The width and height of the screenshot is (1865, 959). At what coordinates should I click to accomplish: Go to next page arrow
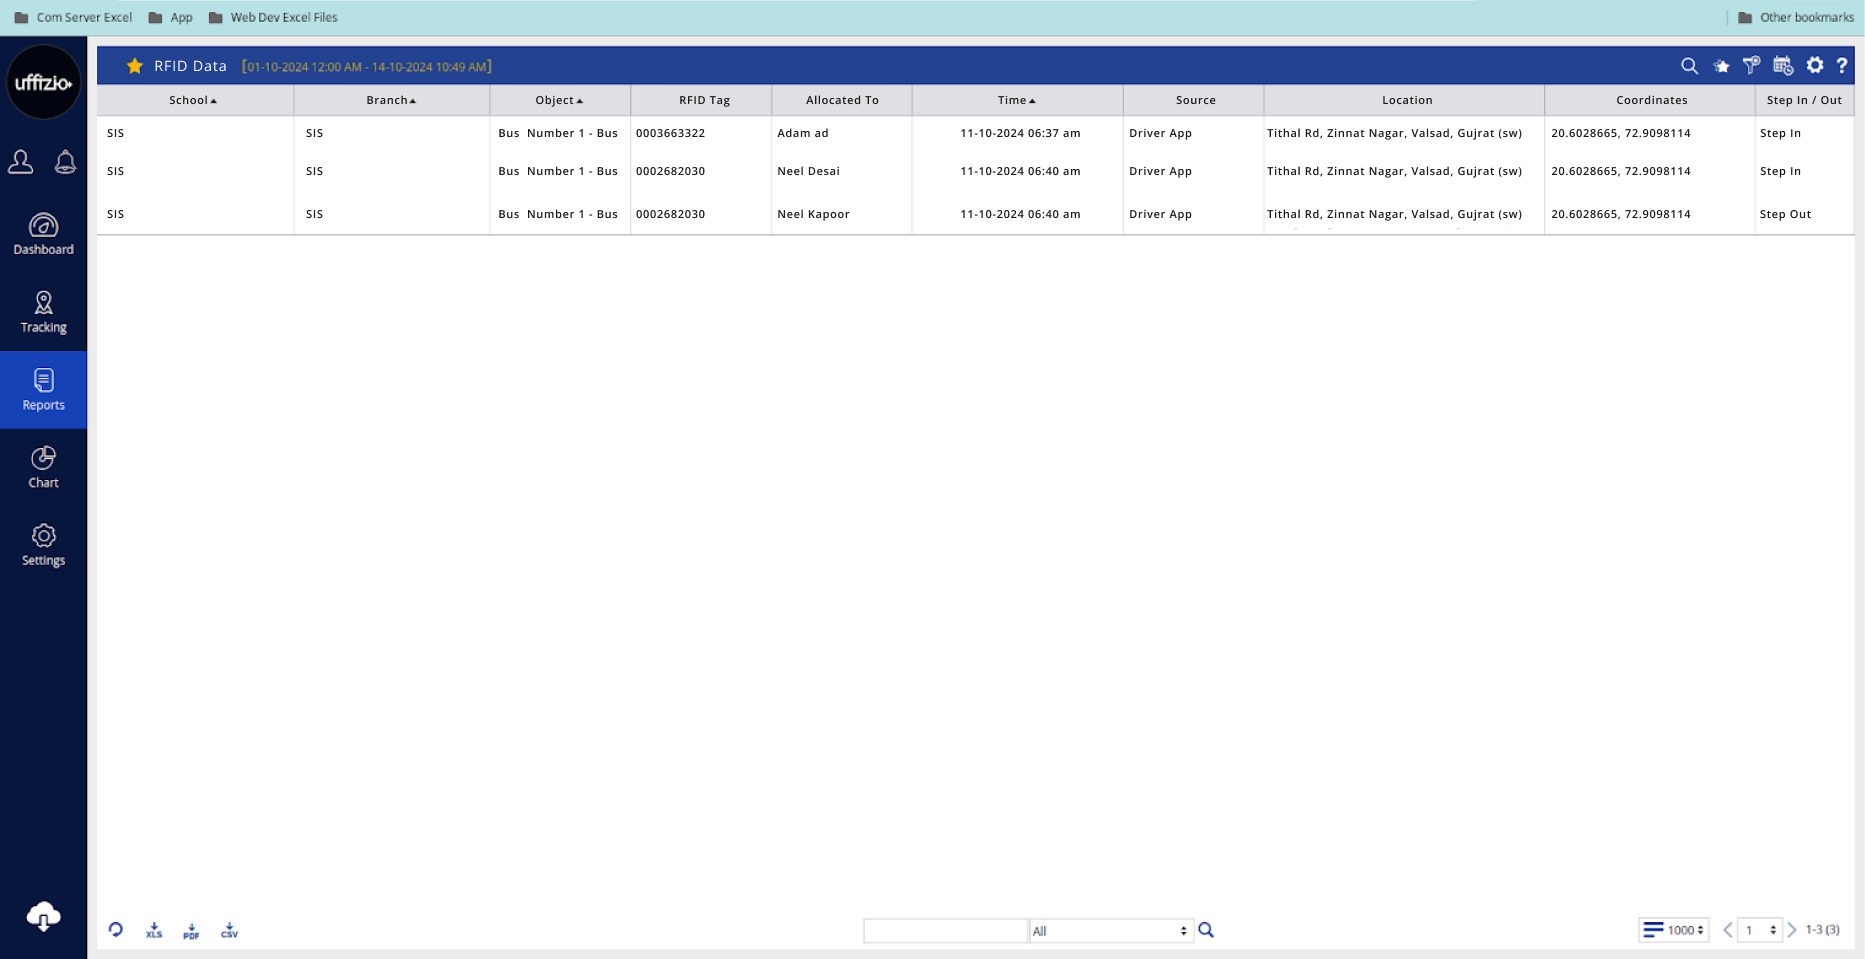click(1792, 930)
